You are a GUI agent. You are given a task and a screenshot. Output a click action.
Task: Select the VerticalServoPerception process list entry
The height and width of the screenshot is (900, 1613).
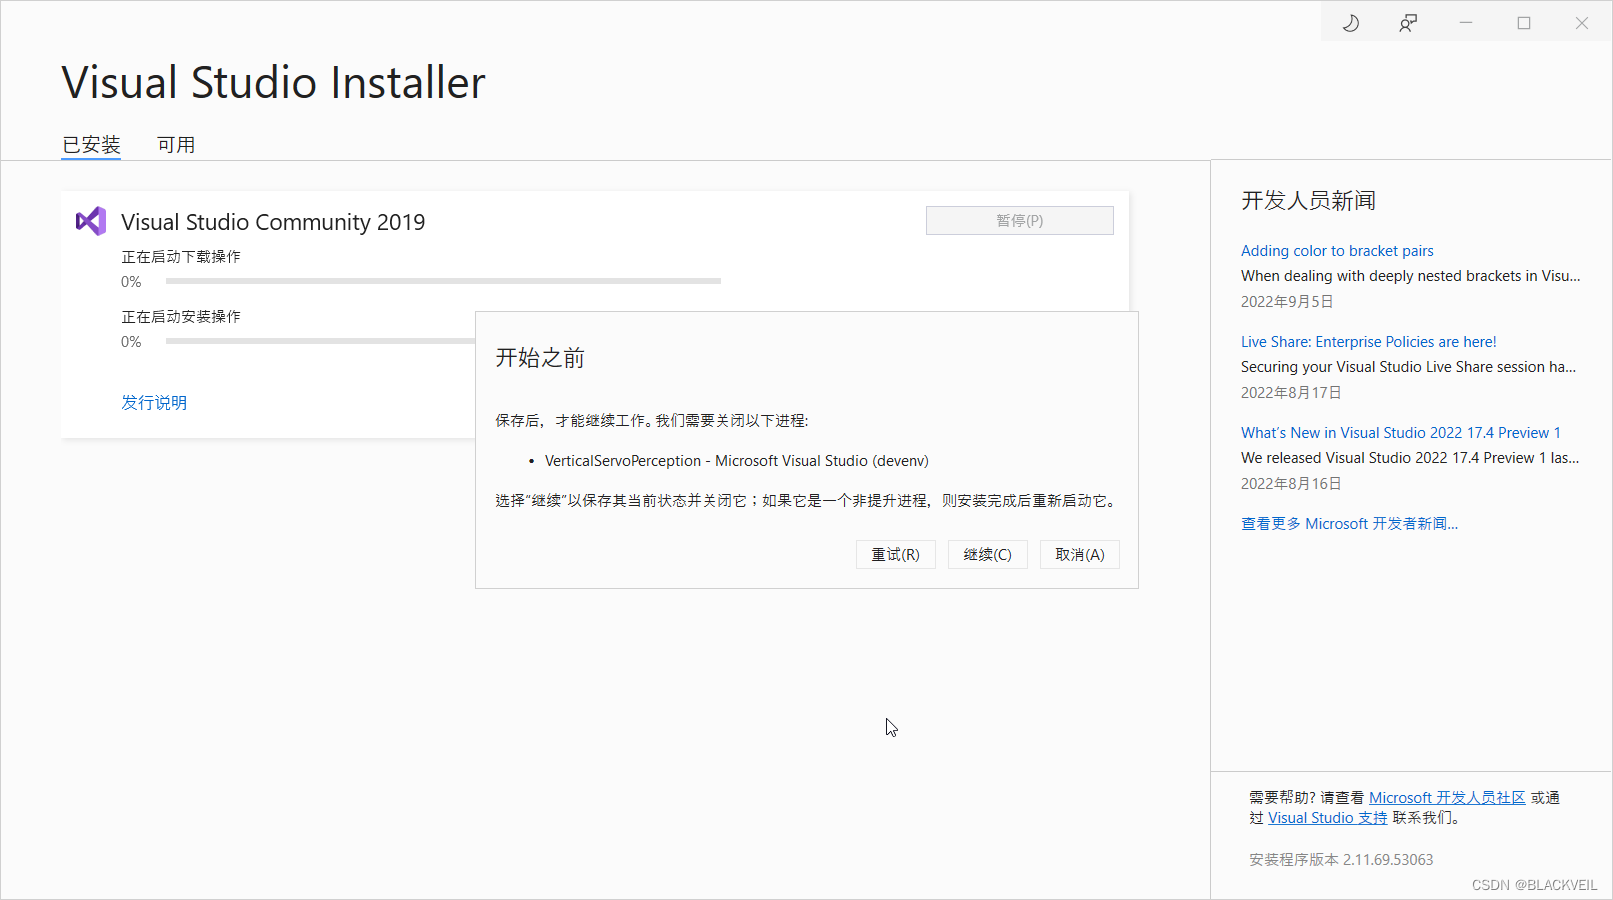[x=736, y=460]
